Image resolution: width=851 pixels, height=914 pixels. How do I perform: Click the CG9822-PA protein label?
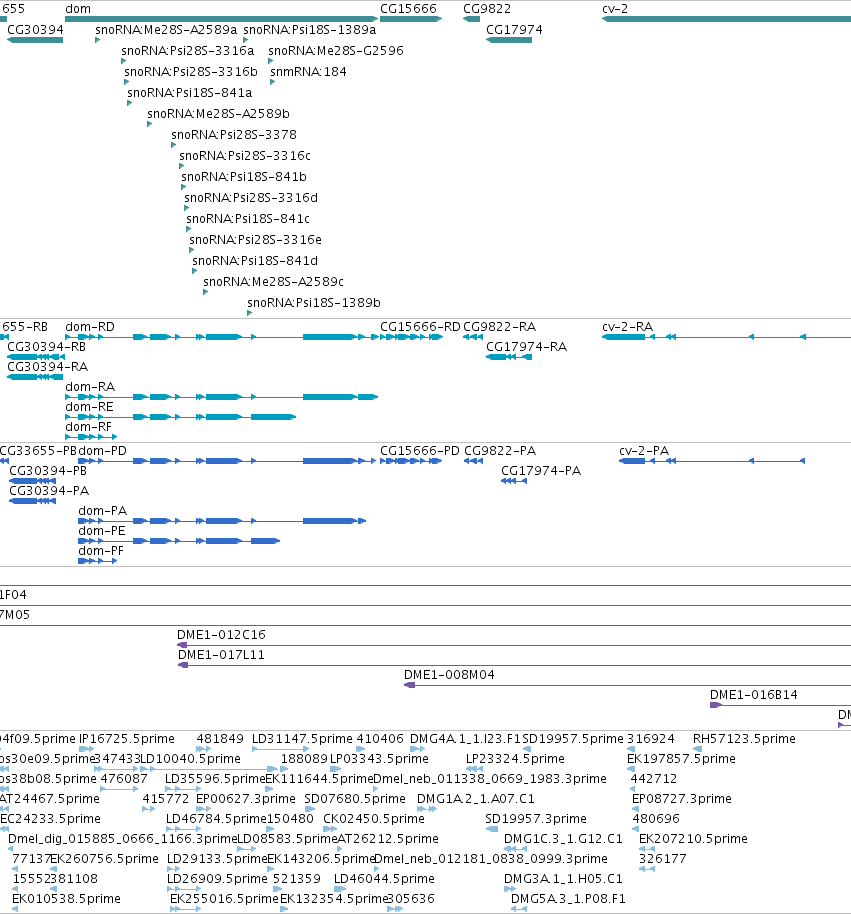[500, 451]
